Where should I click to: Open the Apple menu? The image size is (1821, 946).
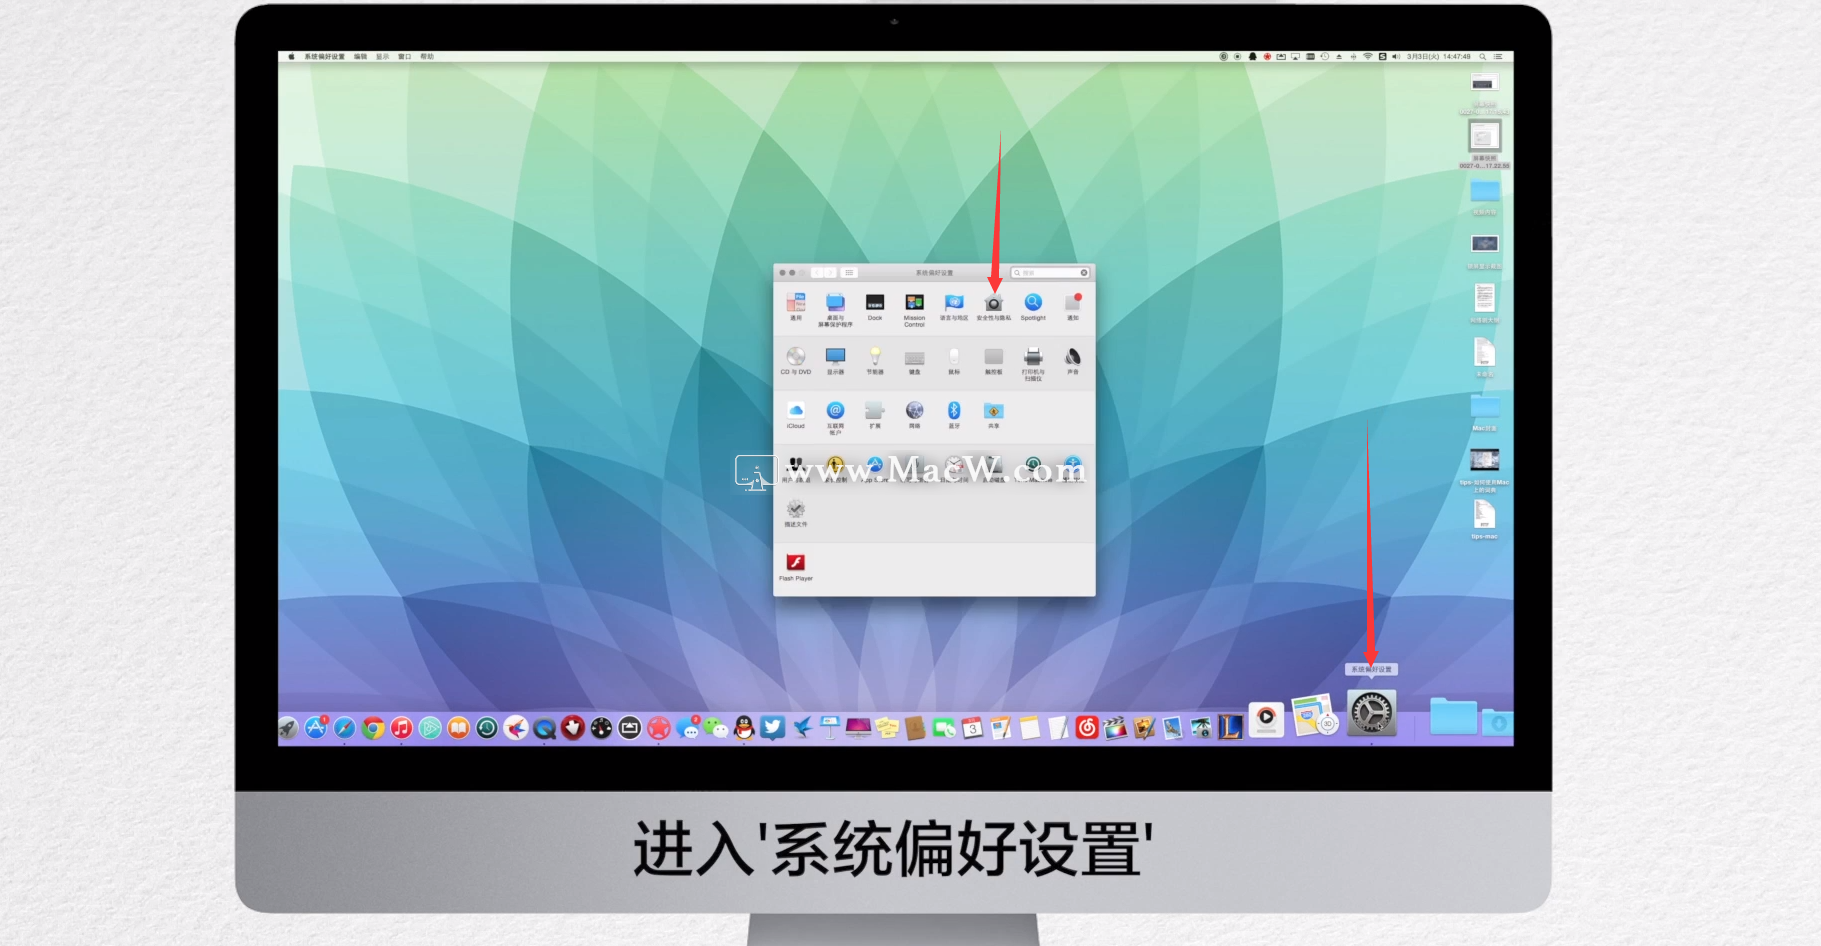click(291, 57)
